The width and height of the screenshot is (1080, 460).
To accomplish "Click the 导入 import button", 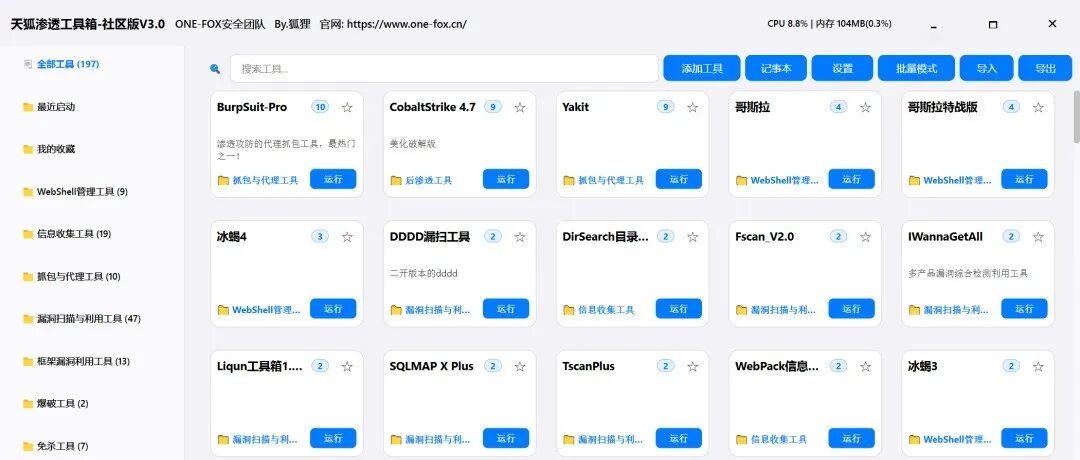I will tap(986, 68).
